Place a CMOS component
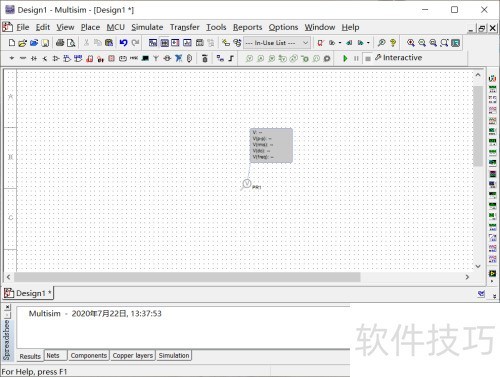 click(x=78, y=58)
